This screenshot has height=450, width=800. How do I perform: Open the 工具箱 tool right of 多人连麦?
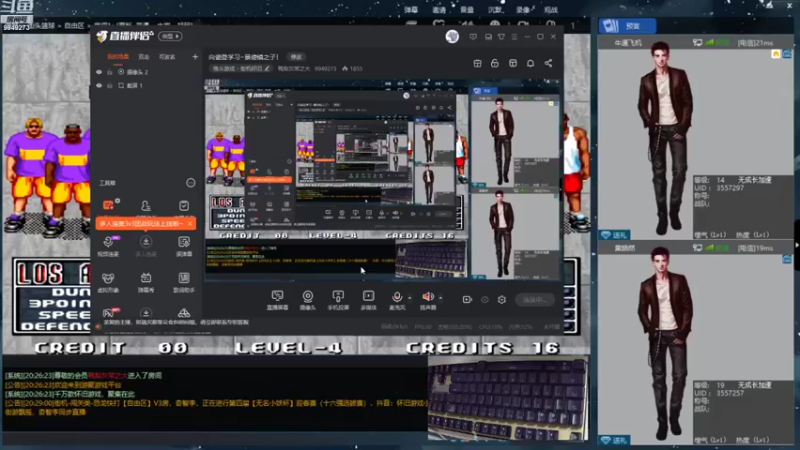coord(184,246)
